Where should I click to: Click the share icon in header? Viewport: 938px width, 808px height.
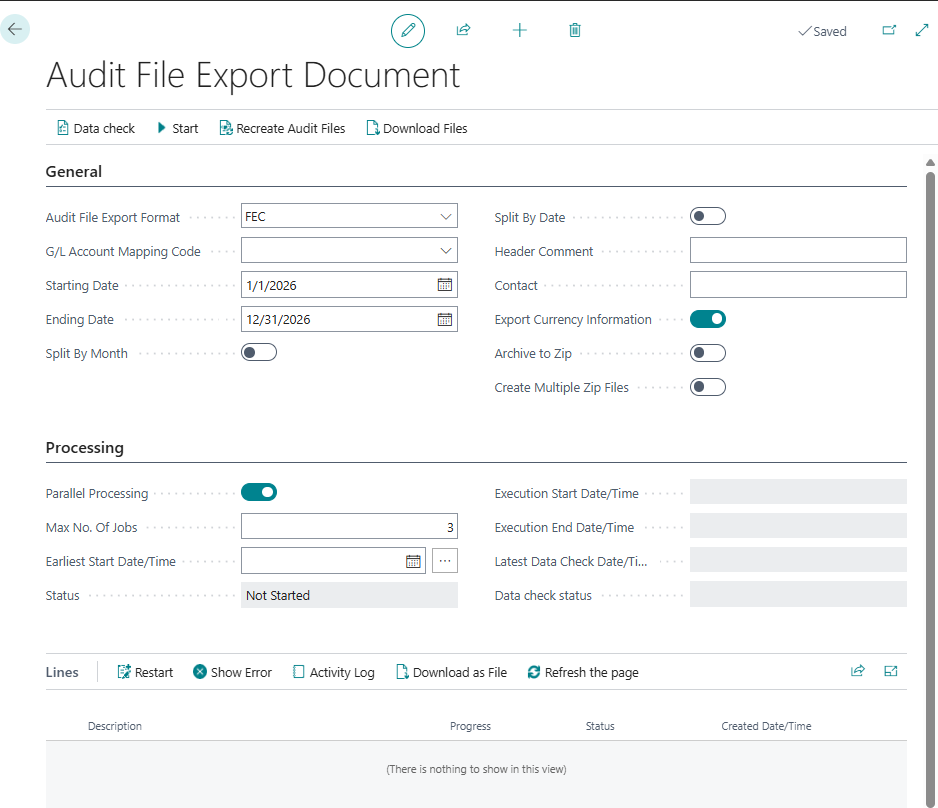tap(464, 30)
